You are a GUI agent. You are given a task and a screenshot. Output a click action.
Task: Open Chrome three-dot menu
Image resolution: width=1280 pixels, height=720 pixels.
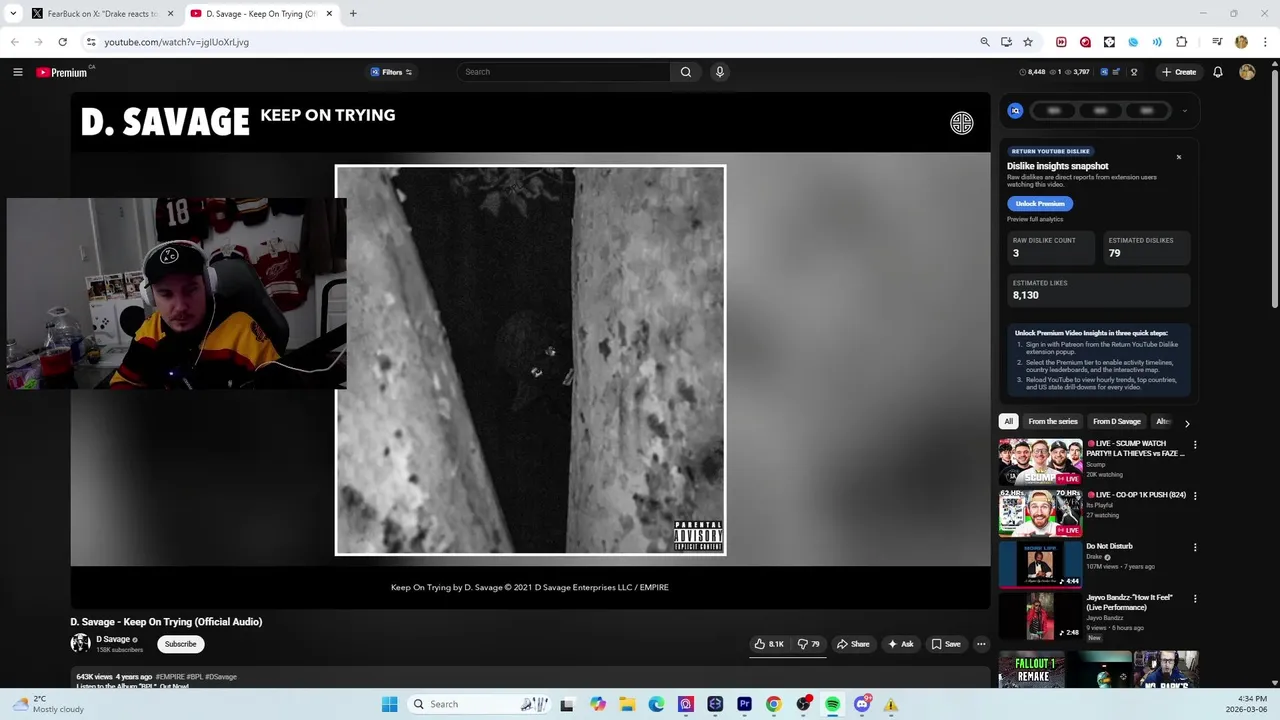(x=1266, y=42)
